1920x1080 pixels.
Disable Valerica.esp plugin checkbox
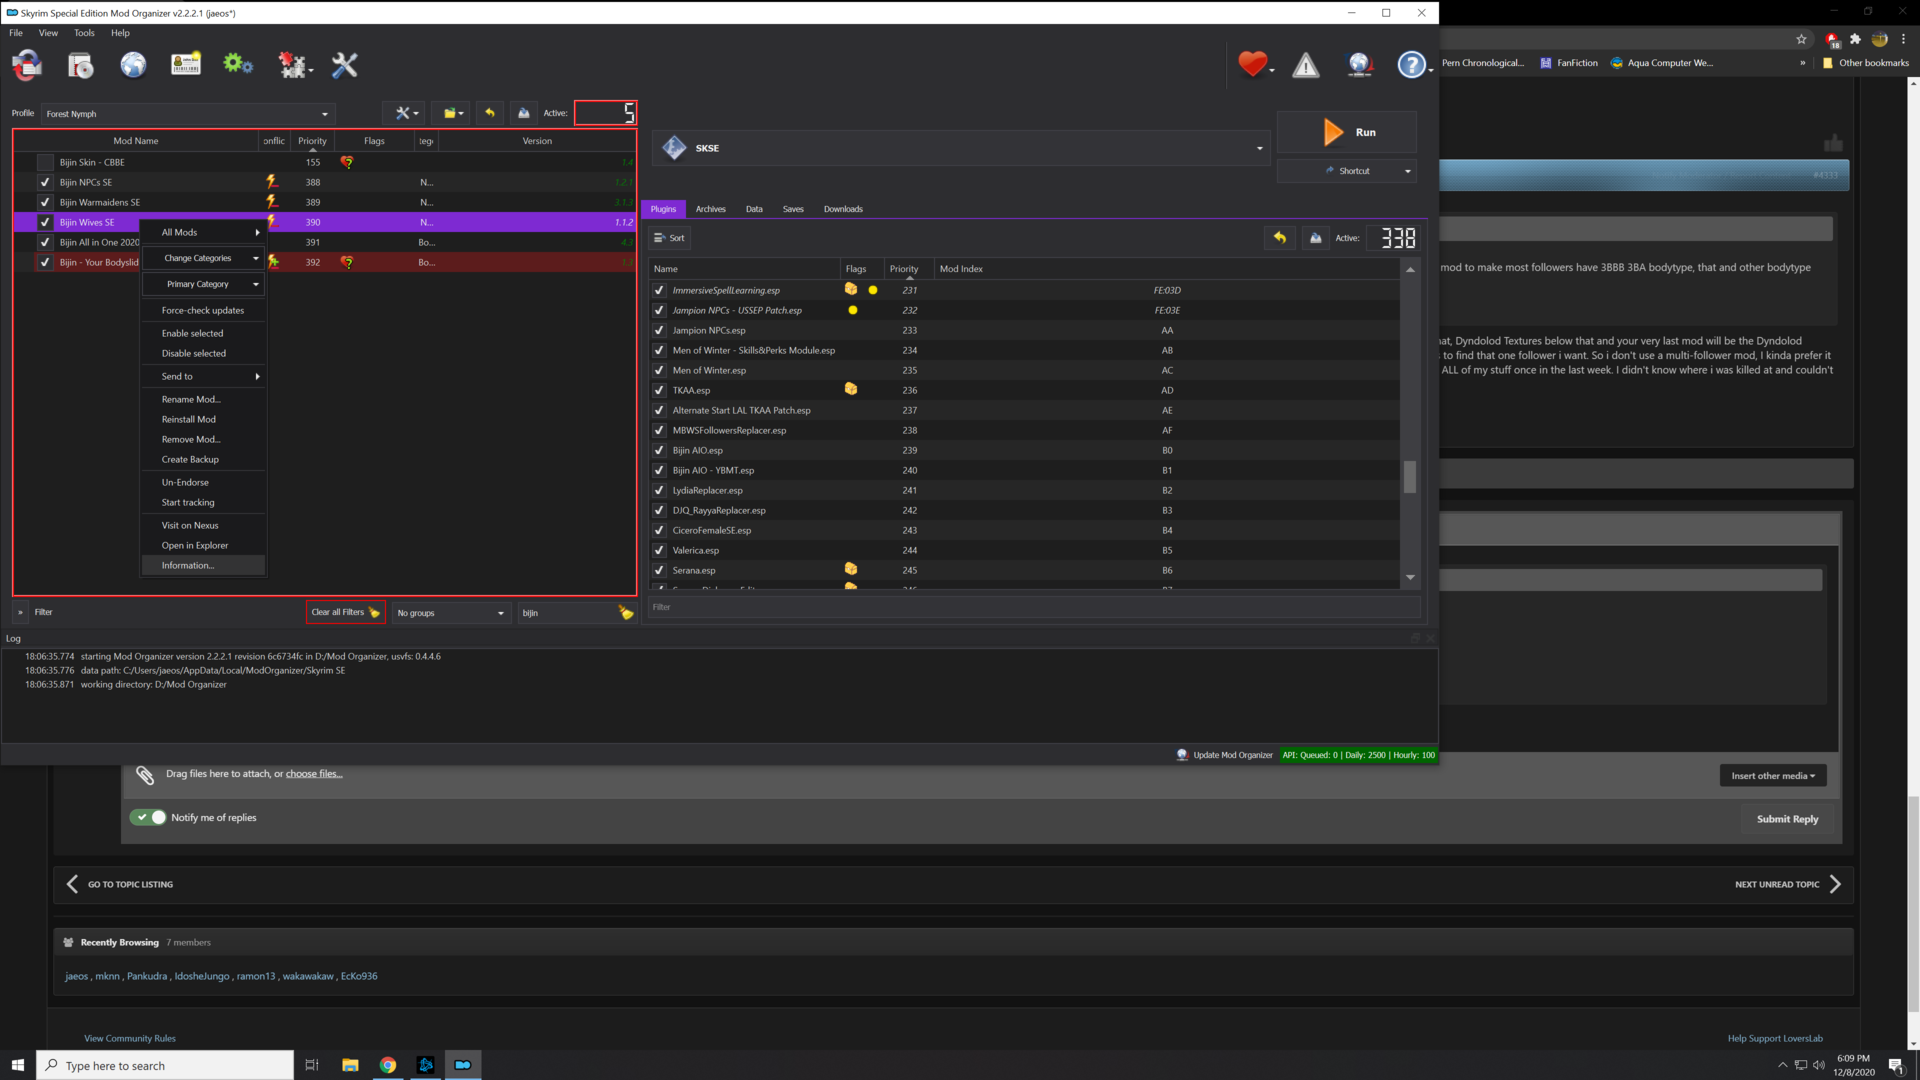coord(659,550)
